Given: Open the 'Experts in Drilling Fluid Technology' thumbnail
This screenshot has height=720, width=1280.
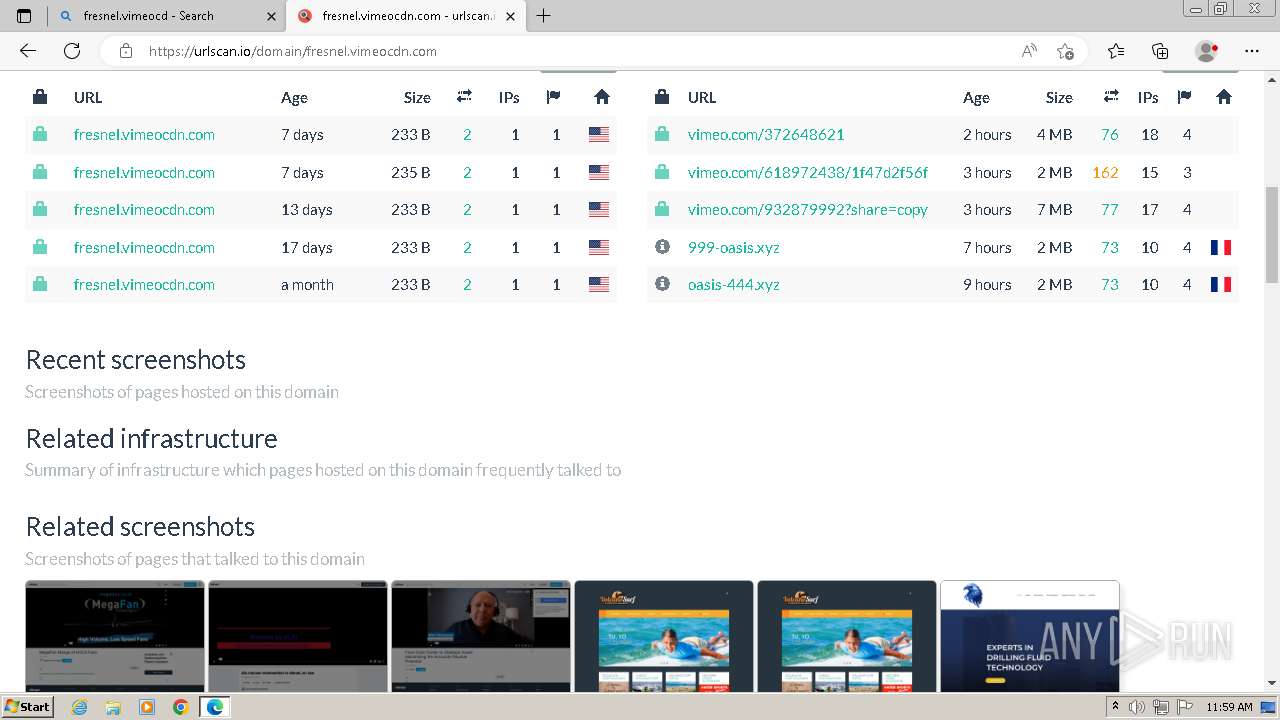Looking at the screenshot, I should coord(1030,636).
